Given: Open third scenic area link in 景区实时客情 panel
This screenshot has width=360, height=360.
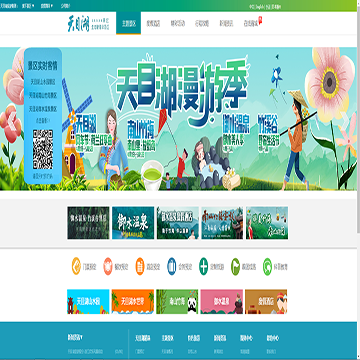Looking at the screenshot, I should [x=43, y=109].
